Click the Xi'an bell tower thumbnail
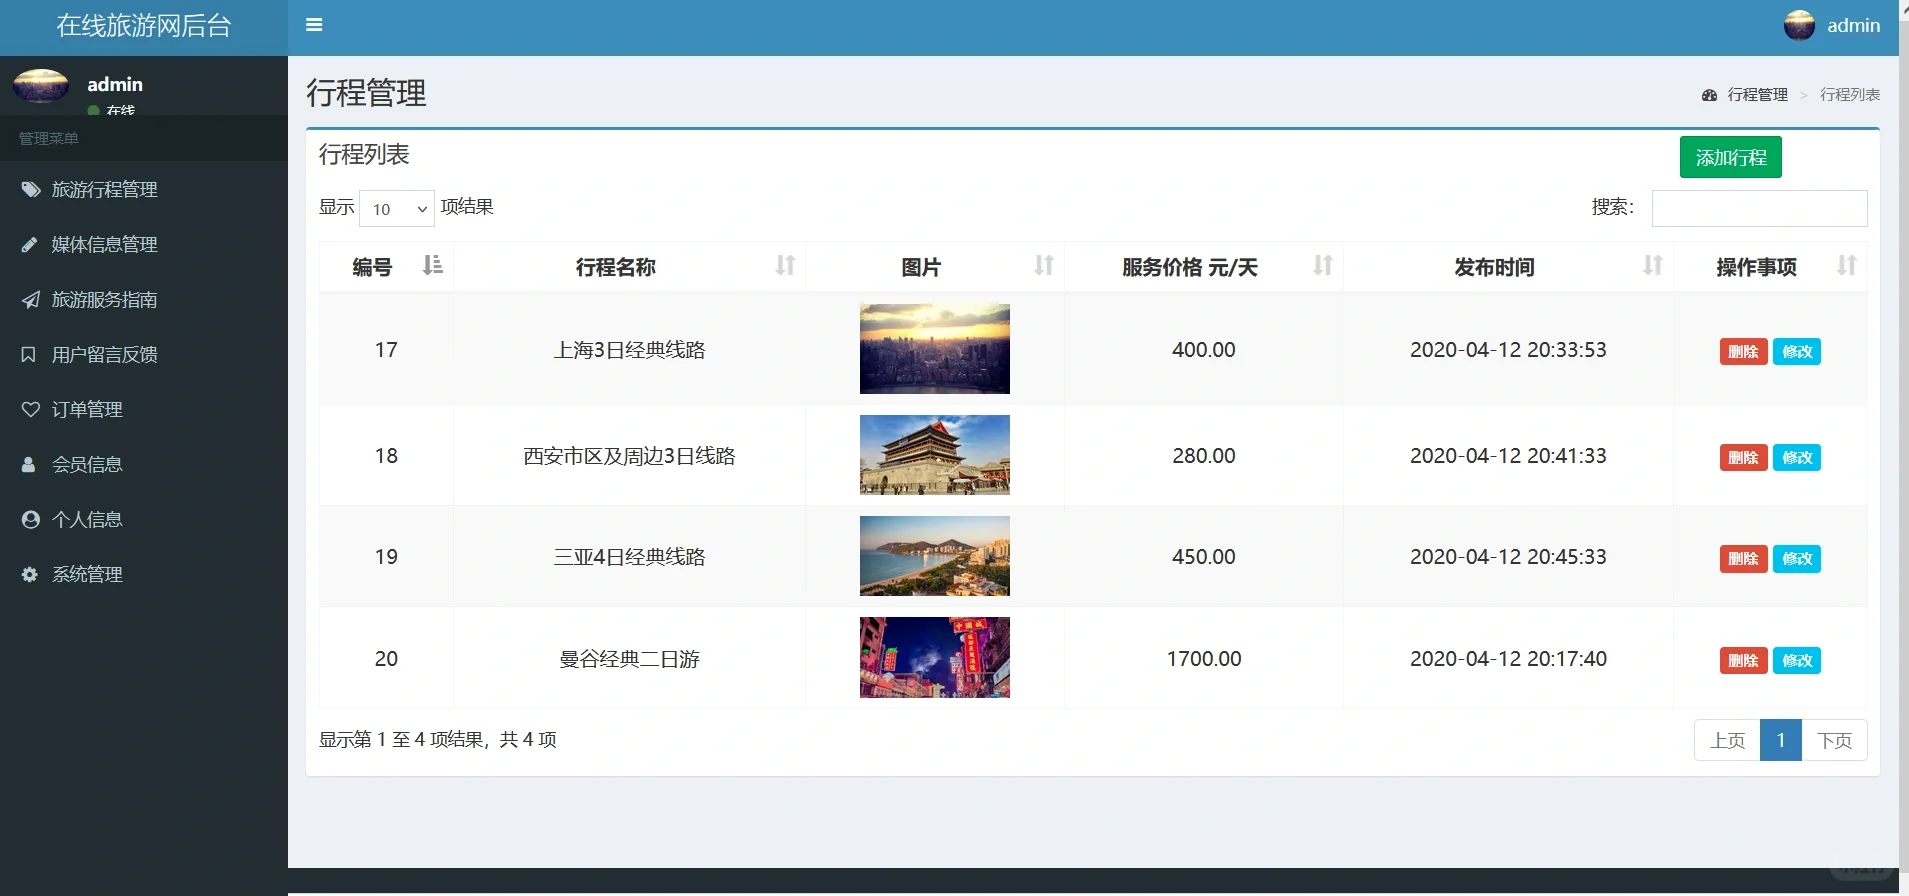This screenshot has height=896, width=1909. (x=935, y=455)
